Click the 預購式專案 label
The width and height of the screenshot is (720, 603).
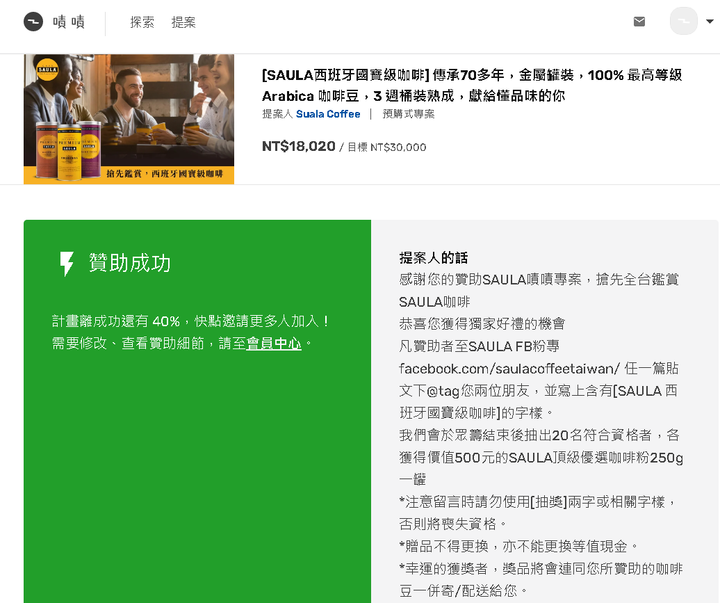pos(409,114)
